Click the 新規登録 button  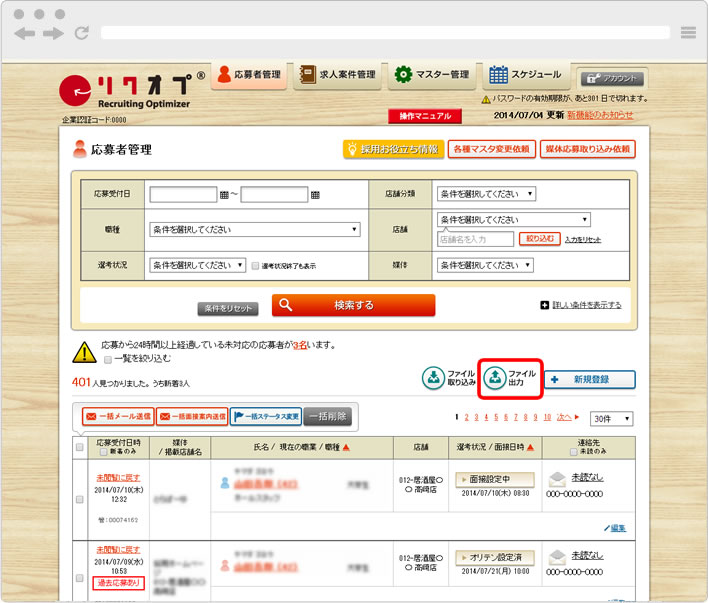[590, 379]
